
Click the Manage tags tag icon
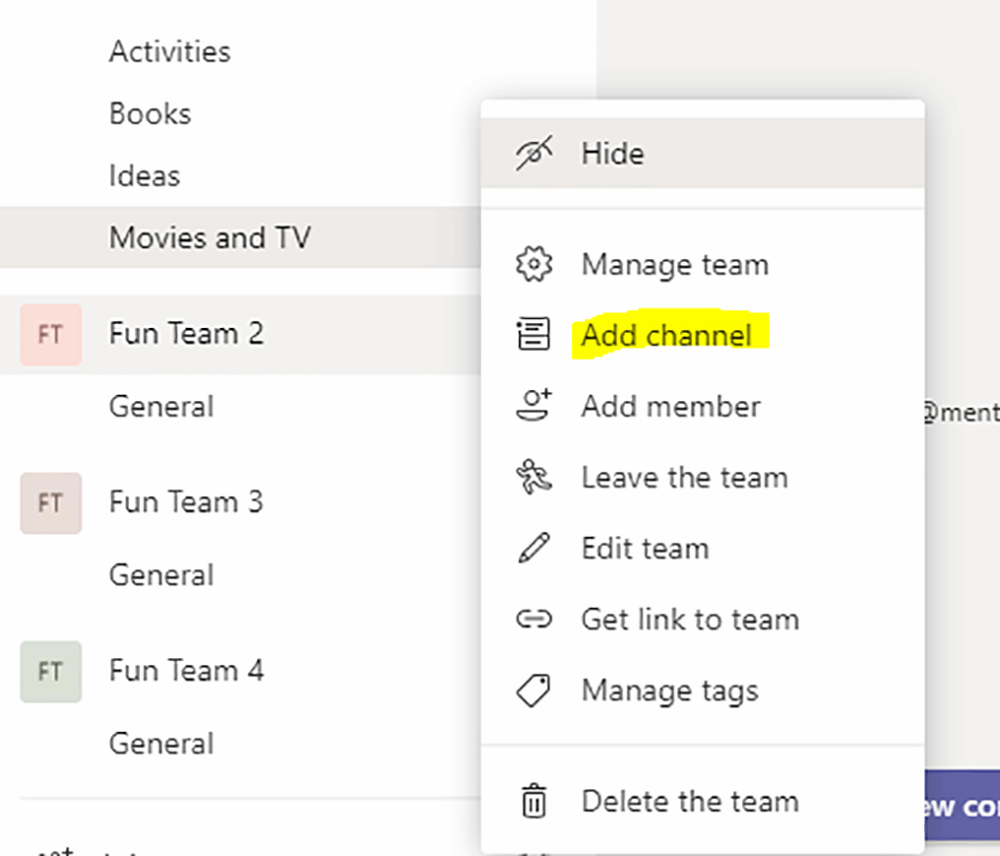[x=534, y=691]
